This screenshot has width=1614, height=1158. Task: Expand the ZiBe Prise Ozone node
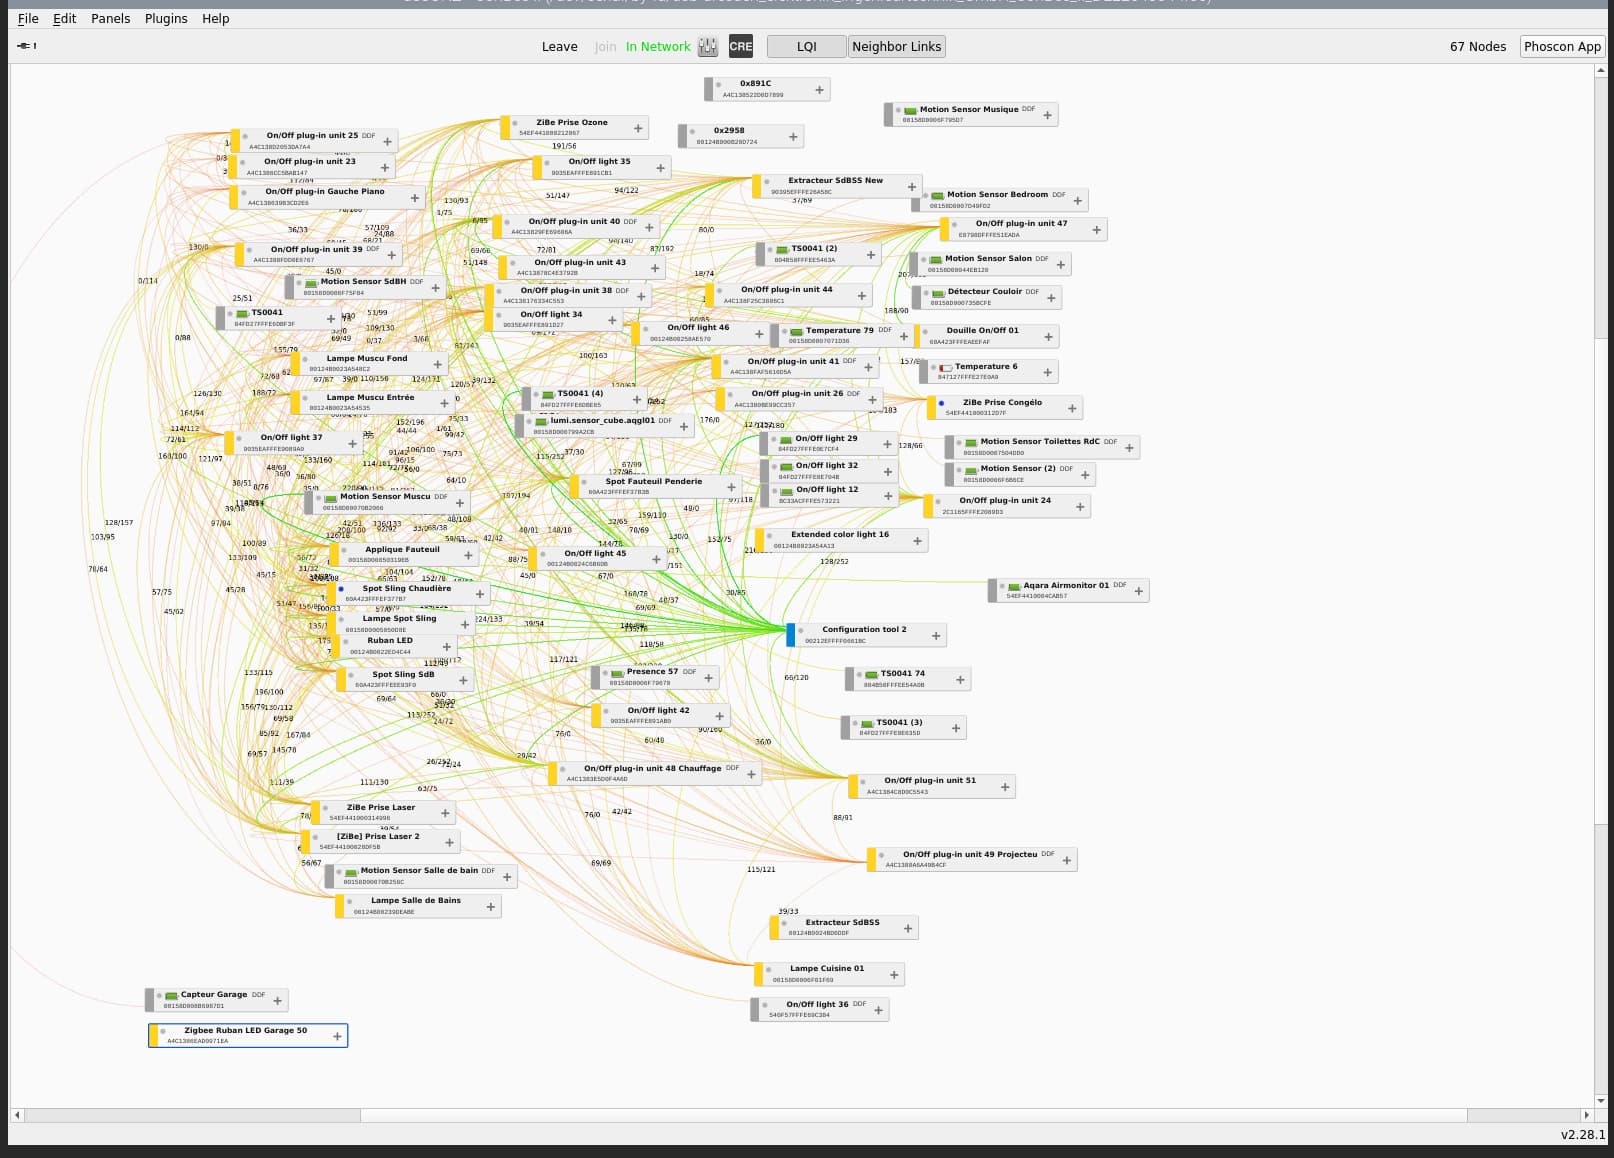[x=638, y=128]
